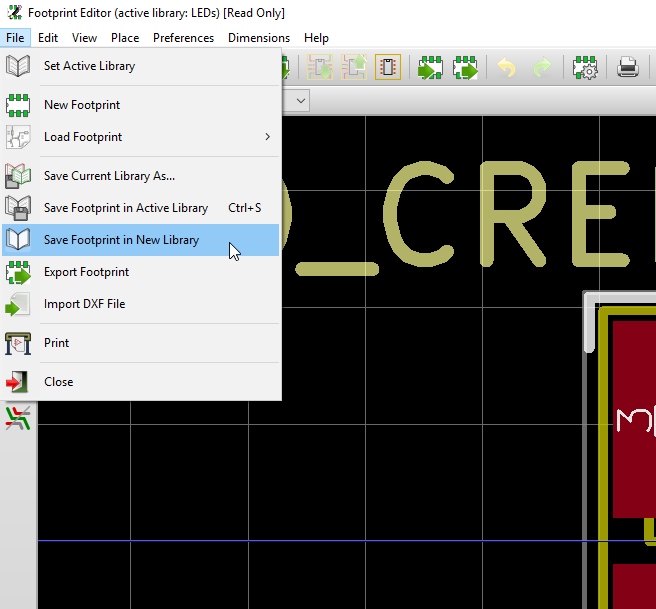
Task: Click the printer icon in the toolbar
Action: (x=628, y=67)
